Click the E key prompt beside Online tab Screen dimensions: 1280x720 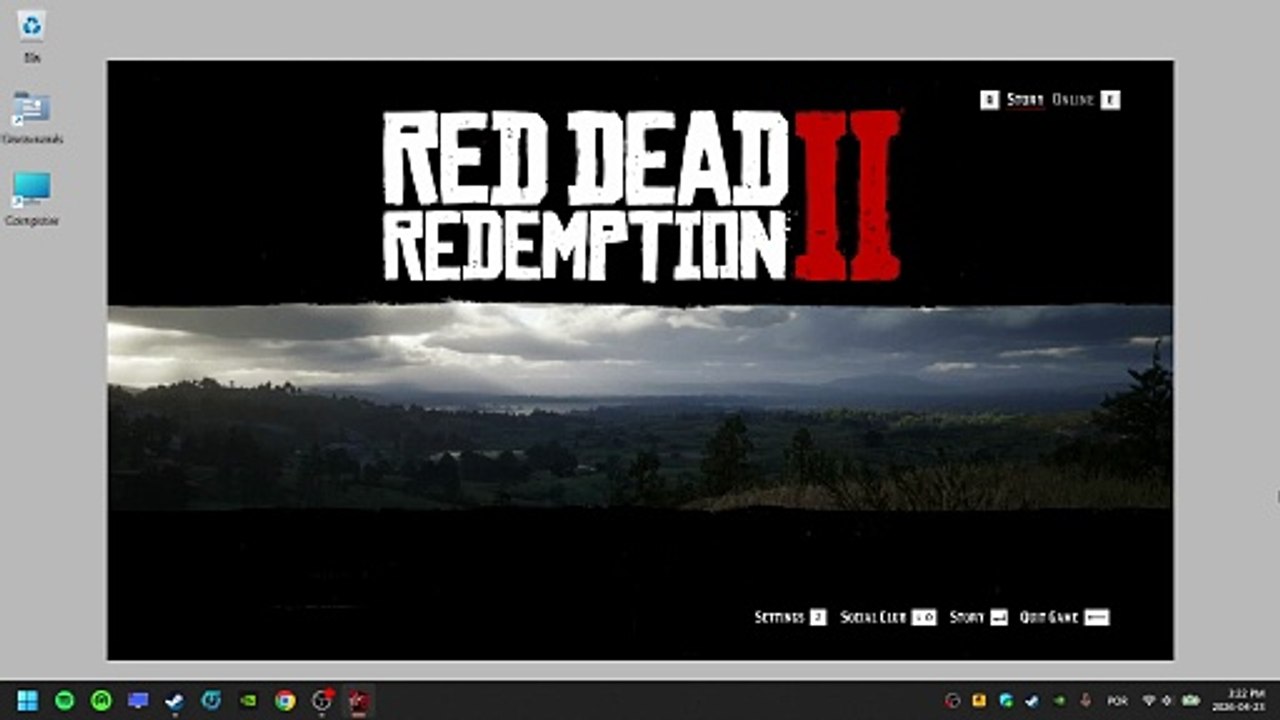(1110, 100)
